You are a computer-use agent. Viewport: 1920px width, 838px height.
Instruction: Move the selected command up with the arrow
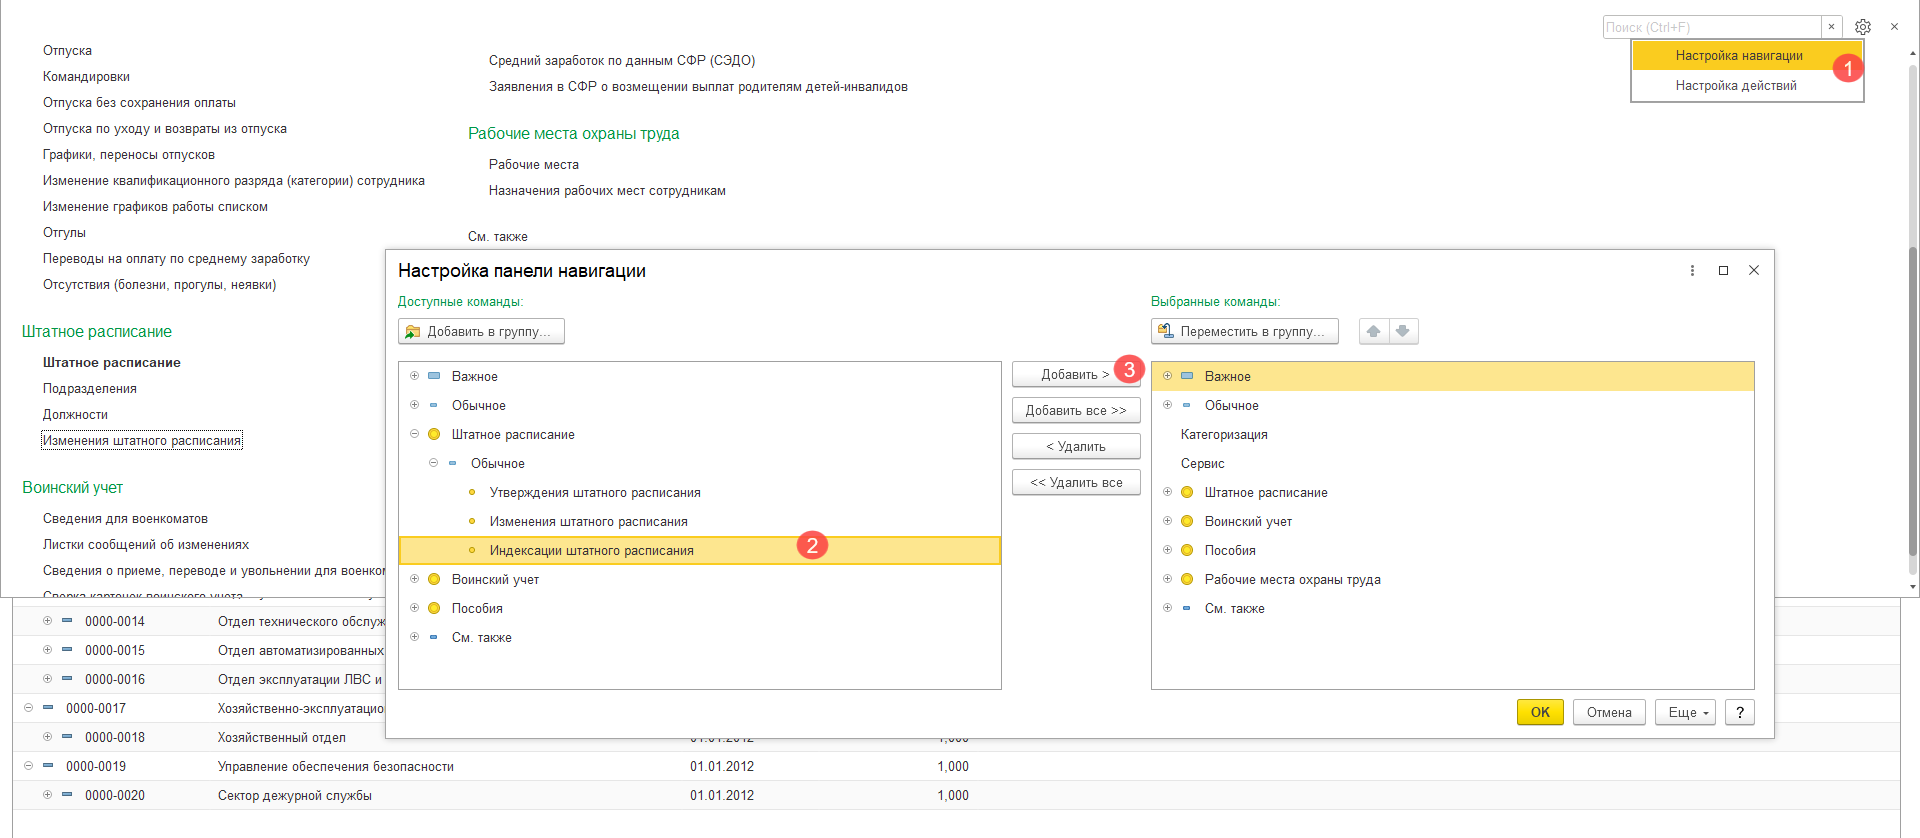tap(1374, 331)
